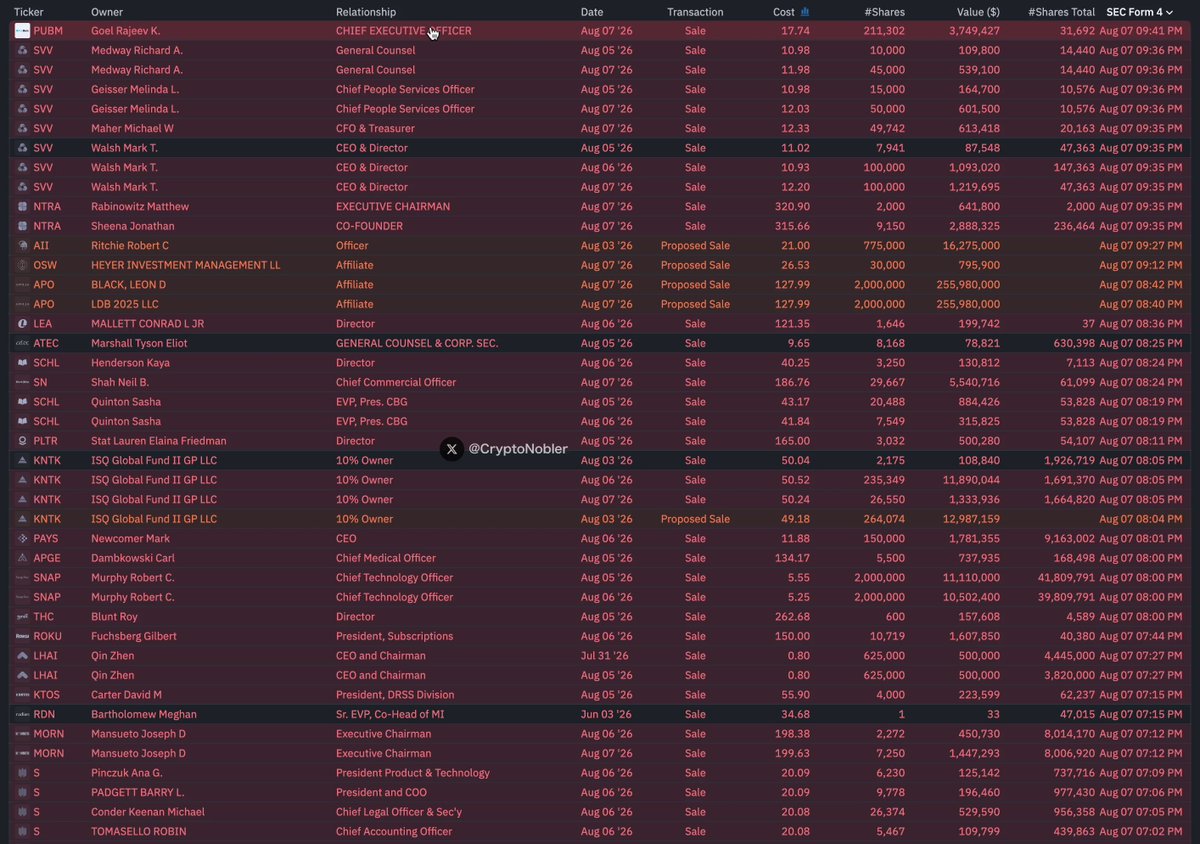1200x844 pixels.
Task: Open SEC filing dated Aug 07 09:41 PM
Action: [x=1142, y=31]
